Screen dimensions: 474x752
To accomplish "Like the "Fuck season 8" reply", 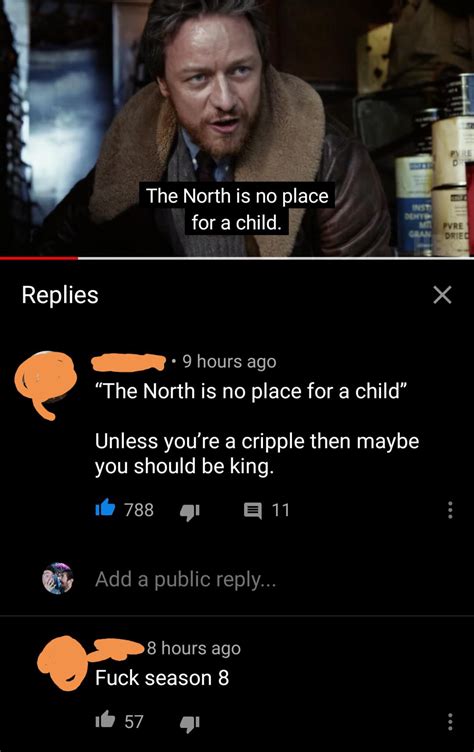I will pos(105,719).
